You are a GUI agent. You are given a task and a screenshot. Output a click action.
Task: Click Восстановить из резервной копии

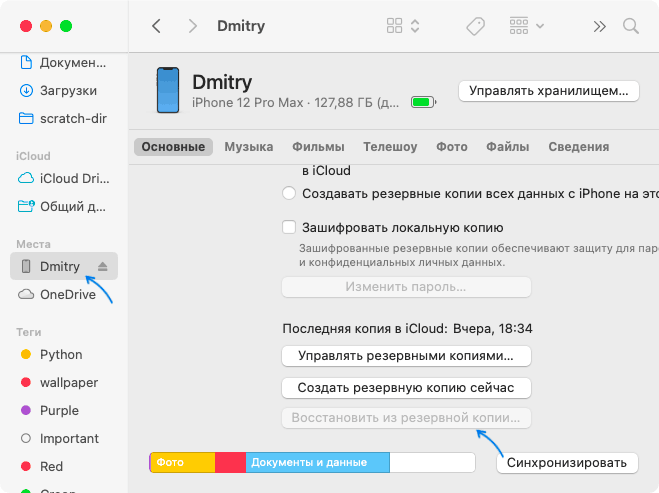point(406,418)
